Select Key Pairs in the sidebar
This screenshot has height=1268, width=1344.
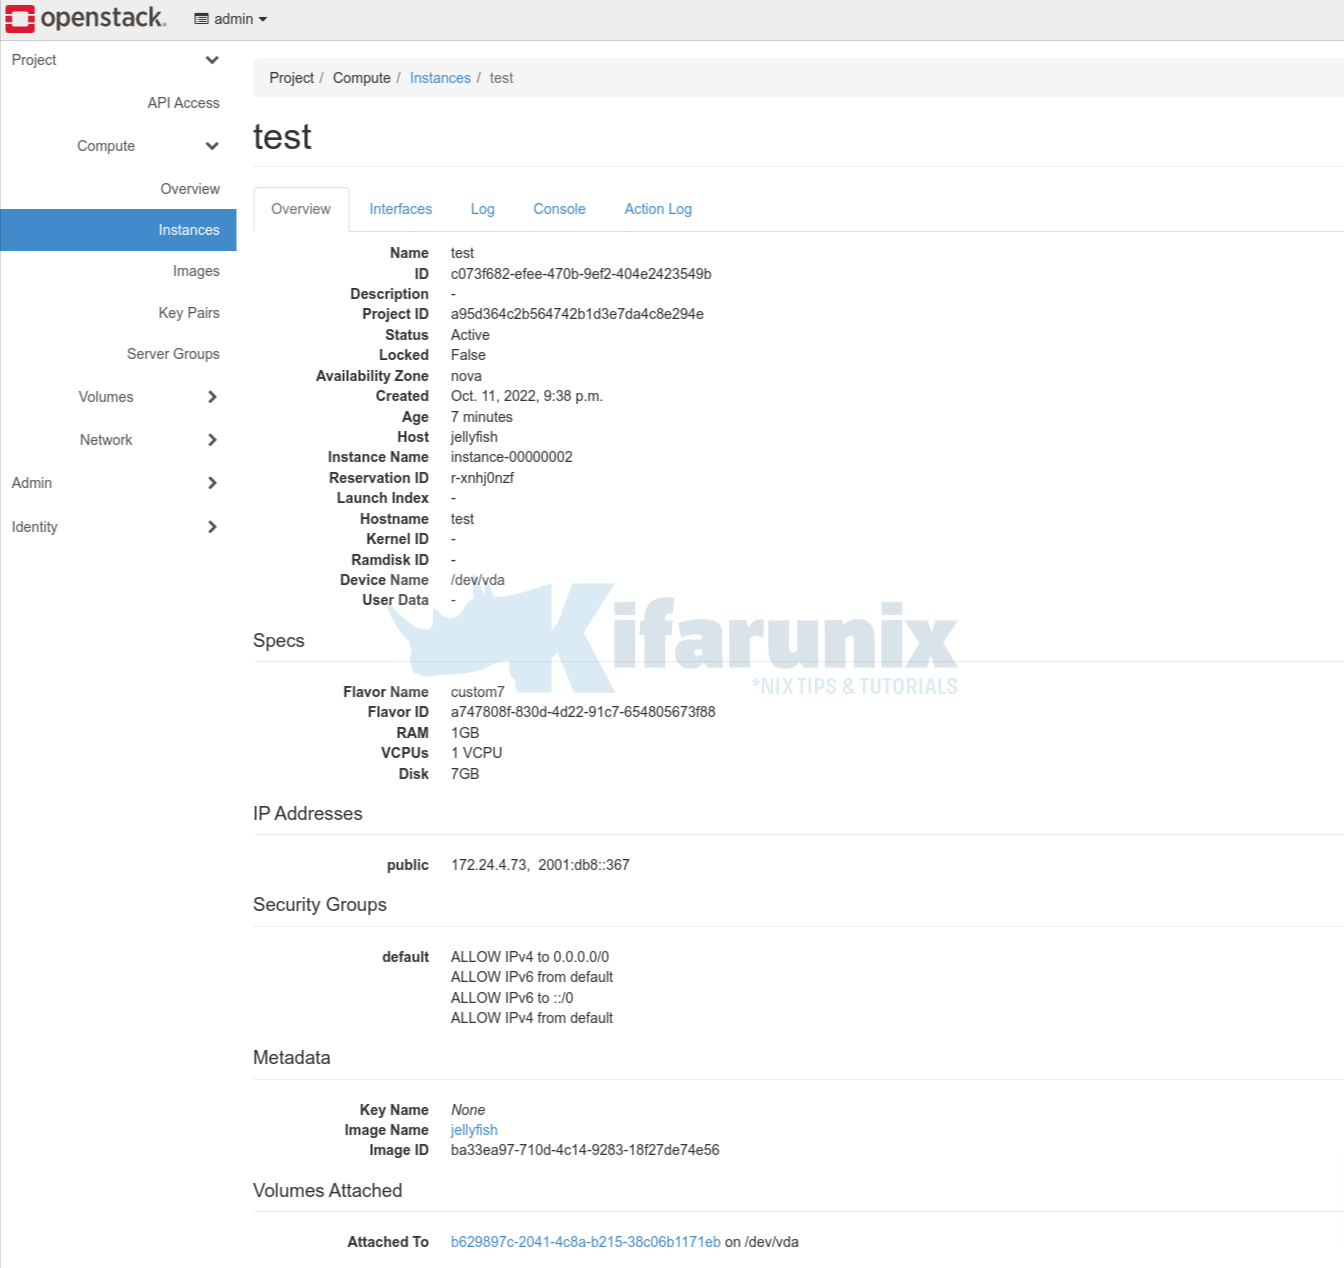(188, 313)
